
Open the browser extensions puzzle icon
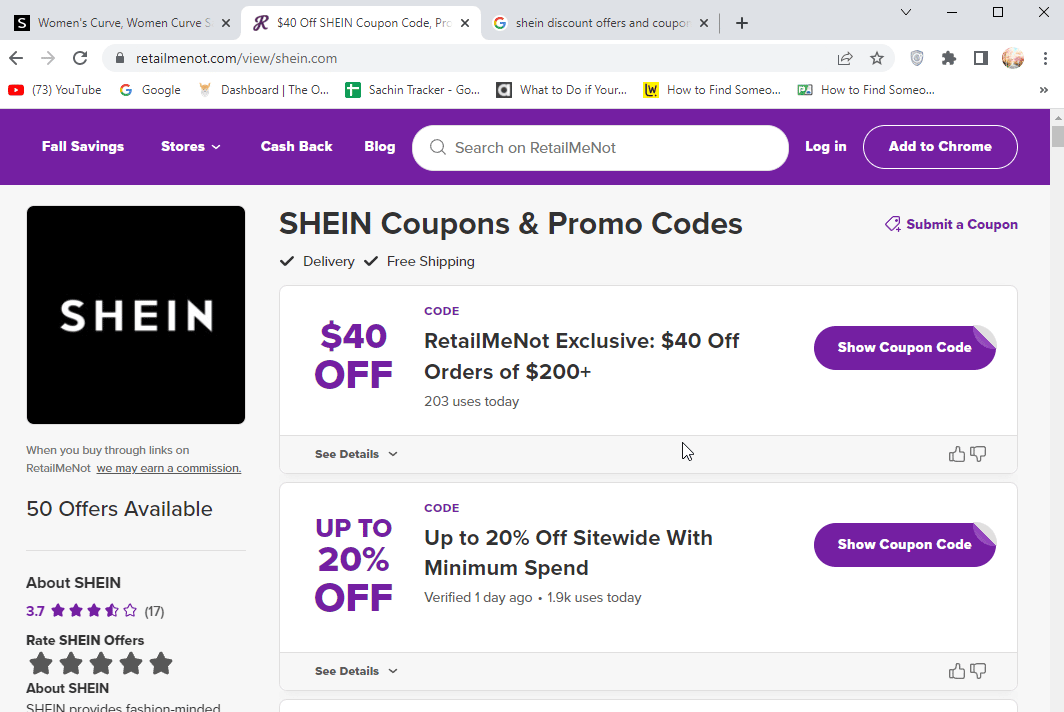(949, 58)
